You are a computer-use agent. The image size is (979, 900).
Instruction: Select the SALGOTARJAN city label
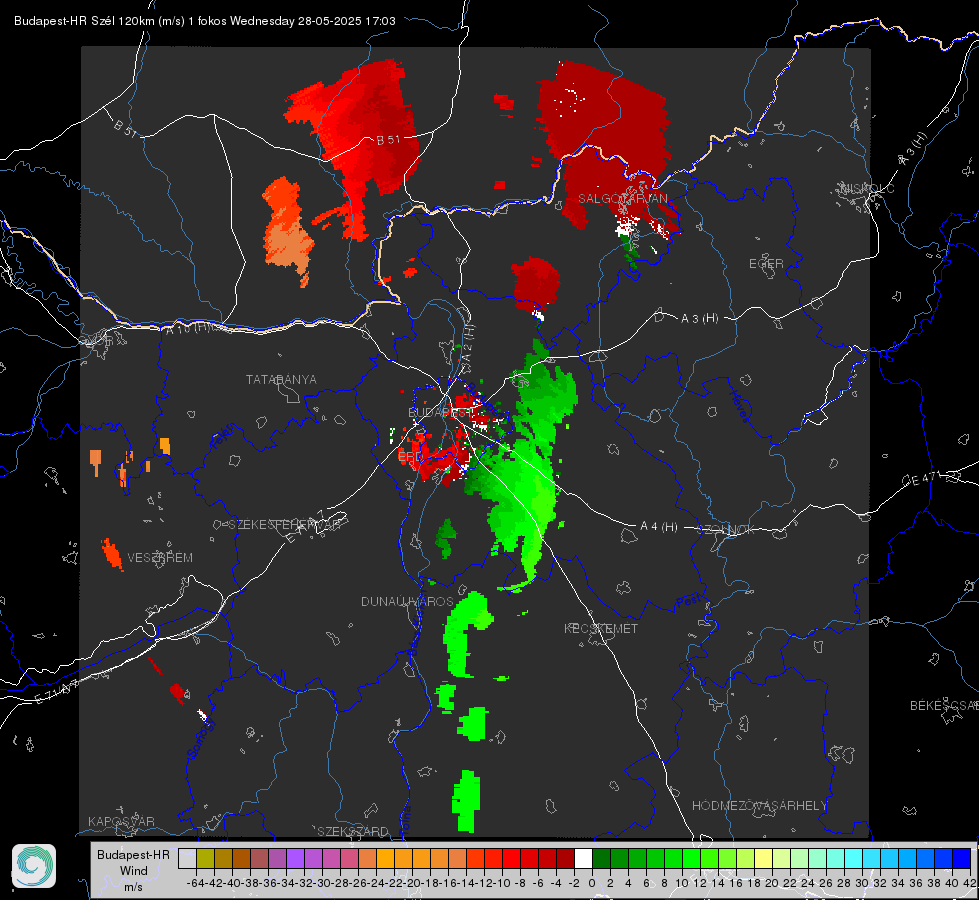coord(622,199)
